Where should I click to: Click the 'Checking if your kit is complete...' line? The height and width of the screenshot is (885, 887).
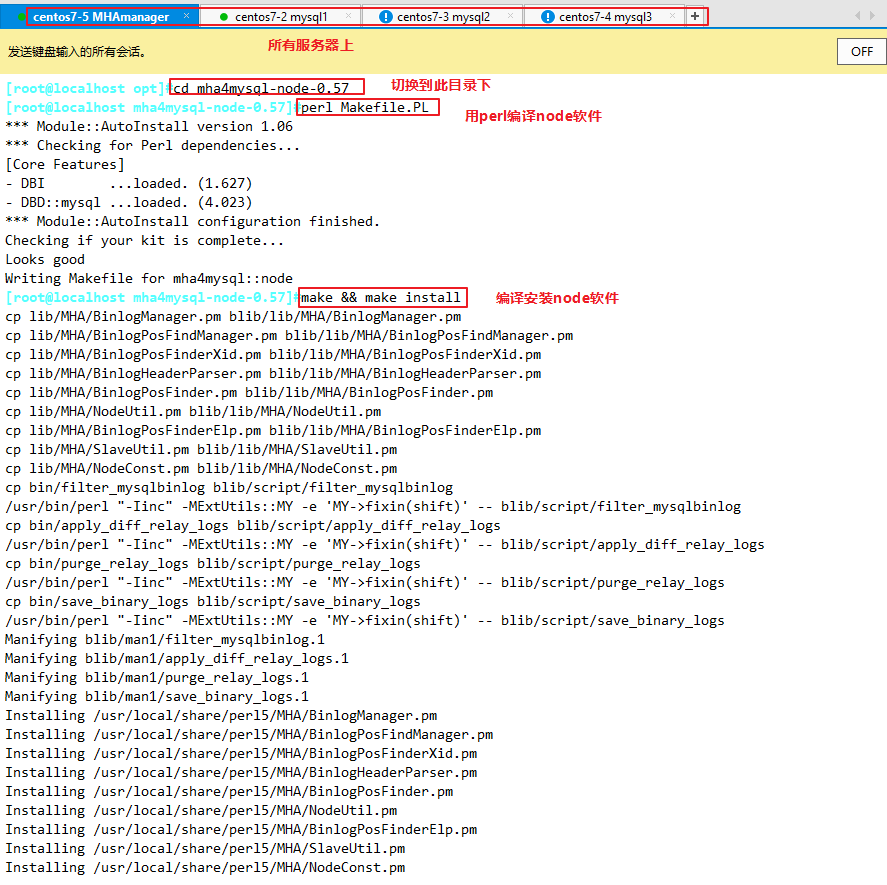click(x=145, y=240)
